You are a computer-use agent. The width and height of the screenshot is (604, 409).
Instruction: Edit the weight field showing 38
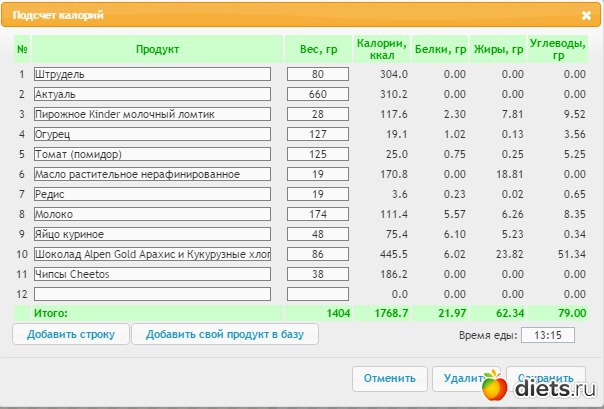click(x=318, y=274)
